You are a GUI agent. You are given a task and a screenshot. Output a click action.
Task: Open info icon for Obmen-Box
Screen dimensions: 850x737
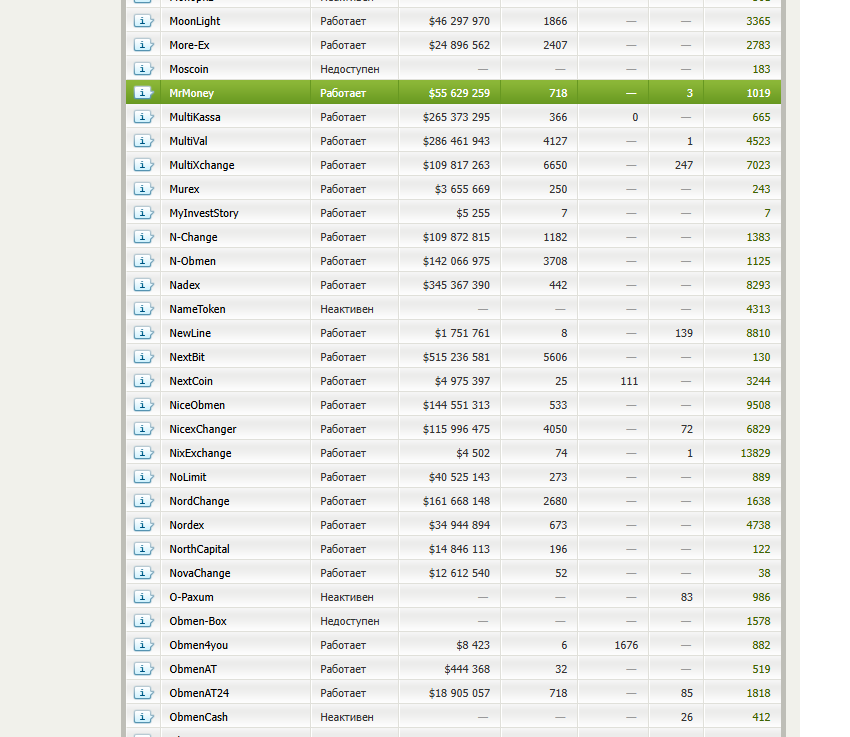(x=143, y=621)
